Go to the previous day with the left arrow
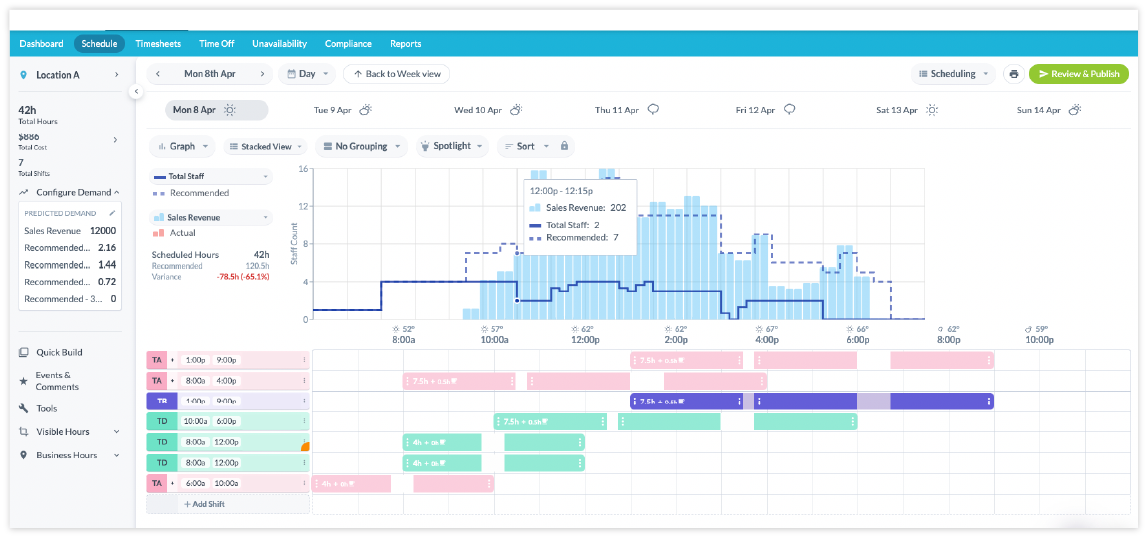Screen dimensions: 1147x538 click(x=160, y=74)
